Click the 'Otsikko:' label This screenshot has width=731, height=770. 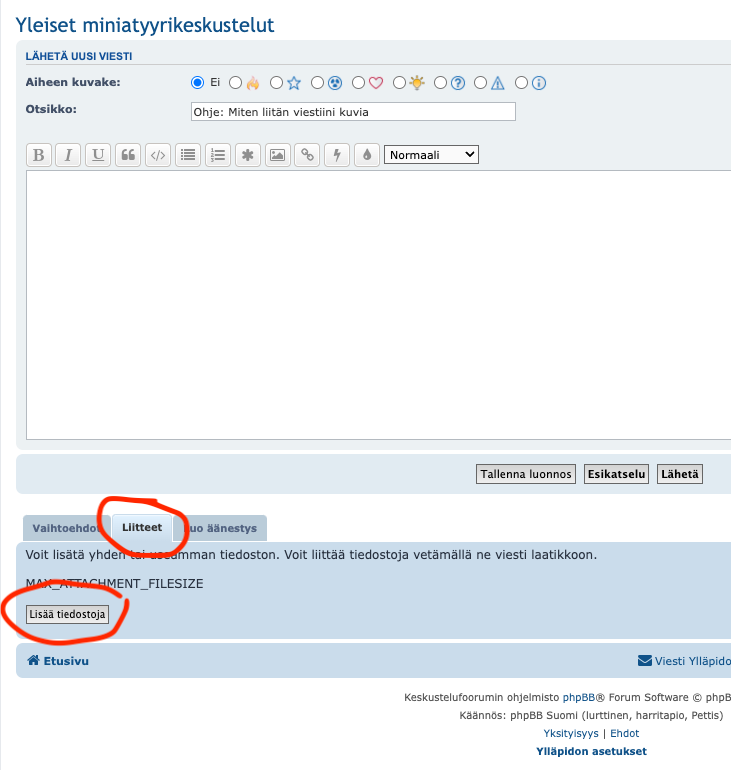51,109
